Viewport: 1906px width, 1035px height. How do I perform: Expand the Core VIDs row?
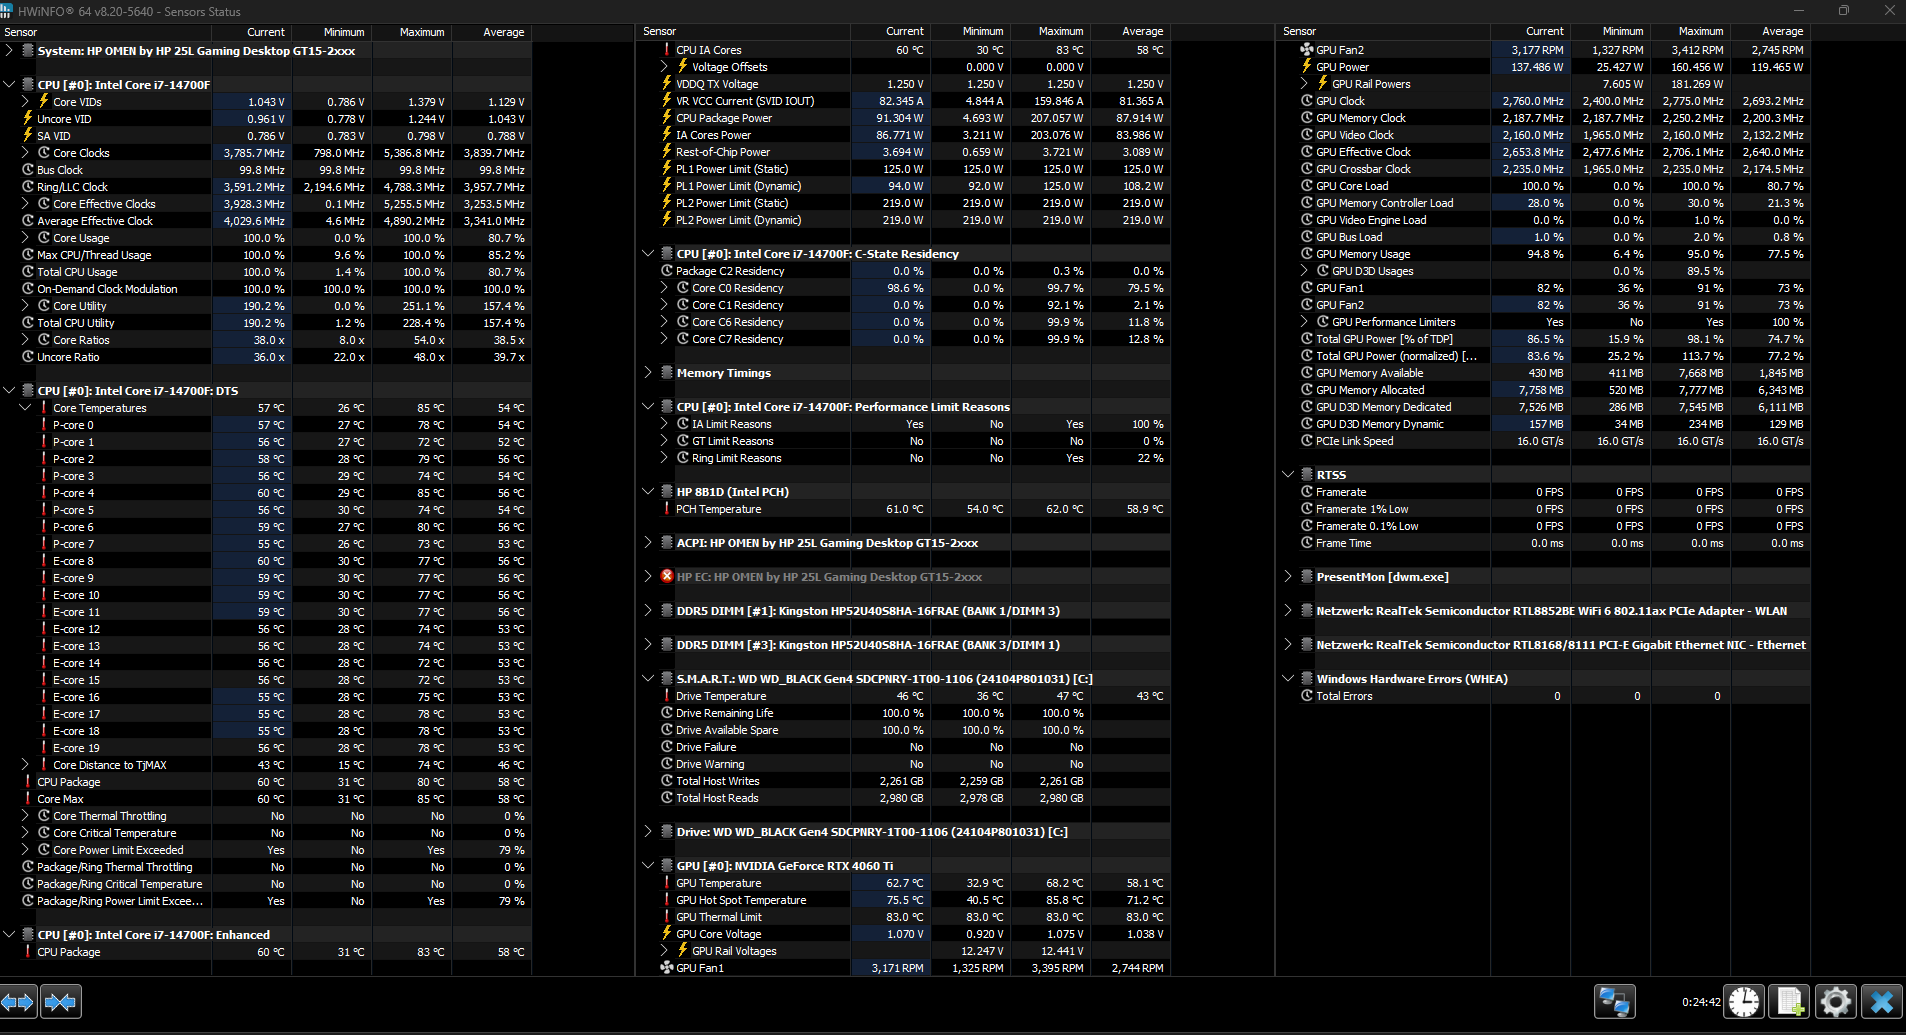pos(25,102)
